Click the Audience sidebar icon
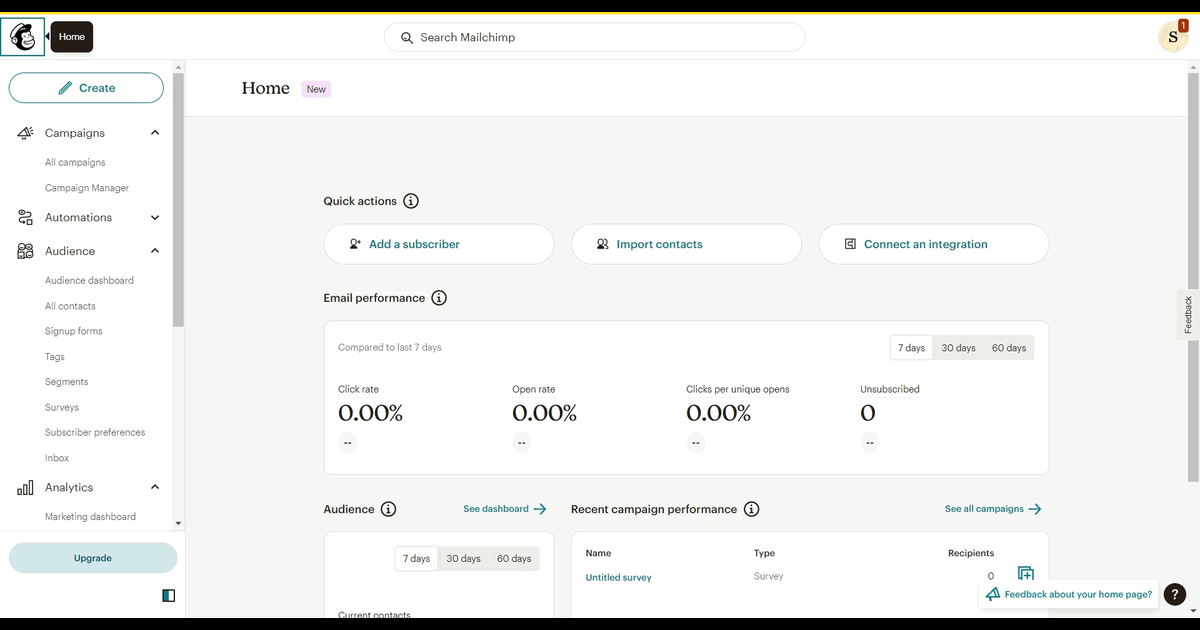 25,251
